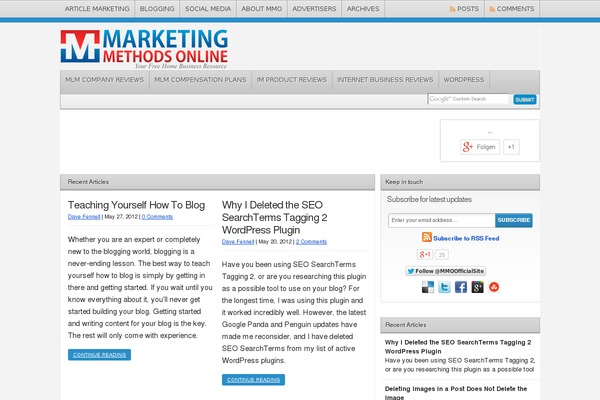Open the 0 Comments link
This screenshot has width=600, height=400.
(157, 217)
